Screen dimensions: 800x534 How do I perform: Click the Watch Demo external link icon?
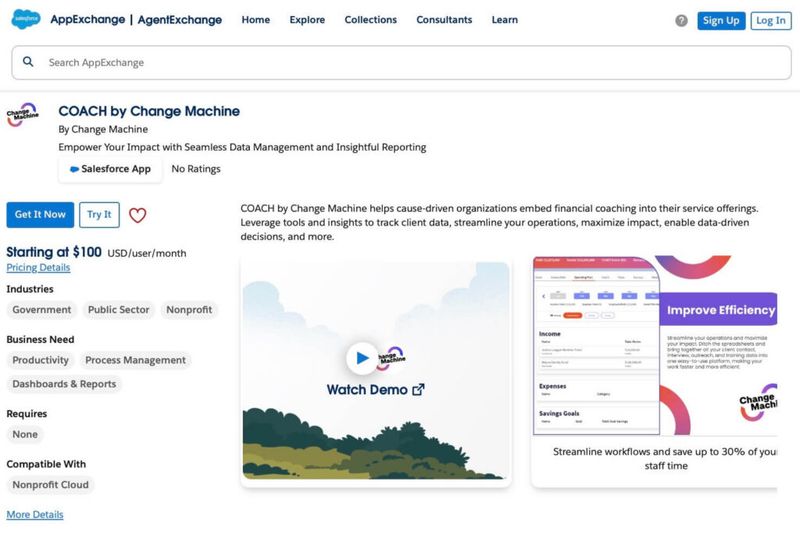418,390
